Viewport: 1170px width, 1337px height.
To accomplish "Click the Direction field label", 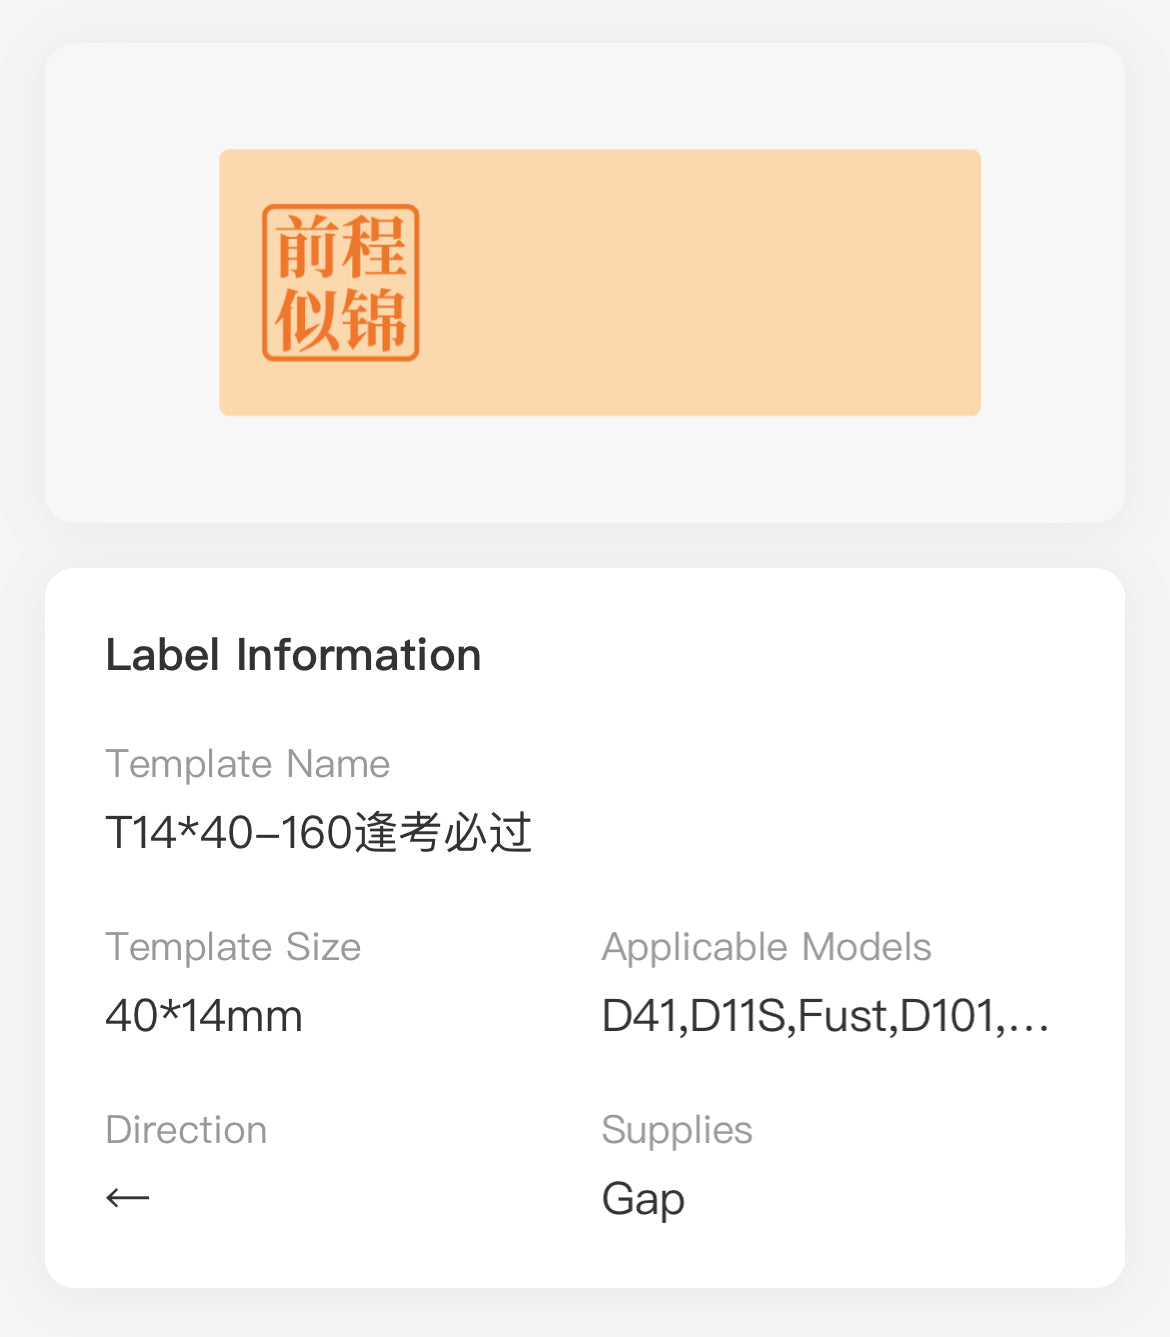I will coord(186,1130).
